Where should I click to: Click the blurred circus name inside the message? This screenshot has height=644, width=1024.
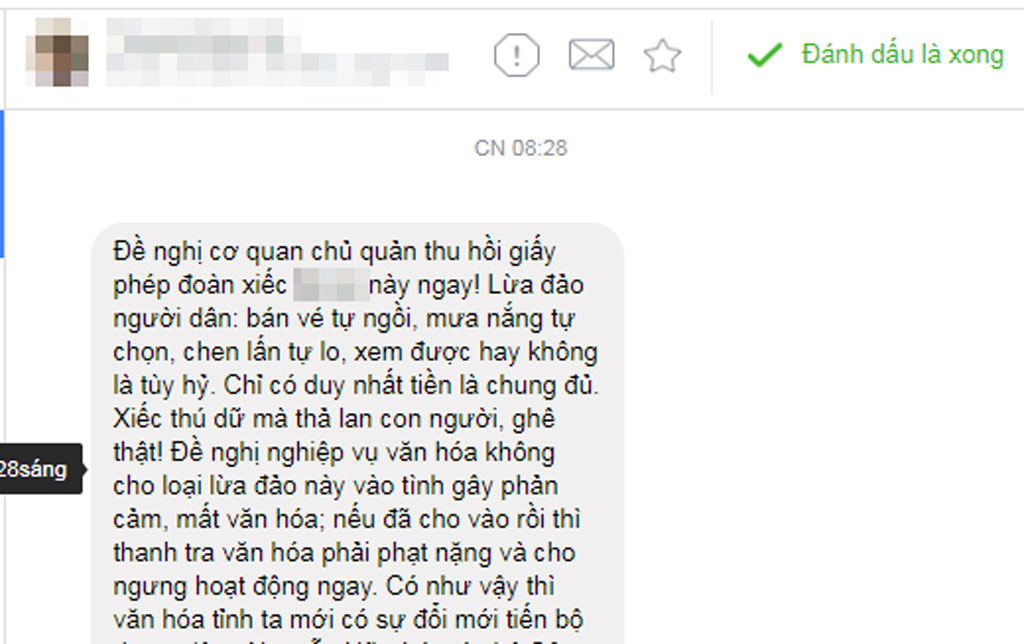click(331, 285)
